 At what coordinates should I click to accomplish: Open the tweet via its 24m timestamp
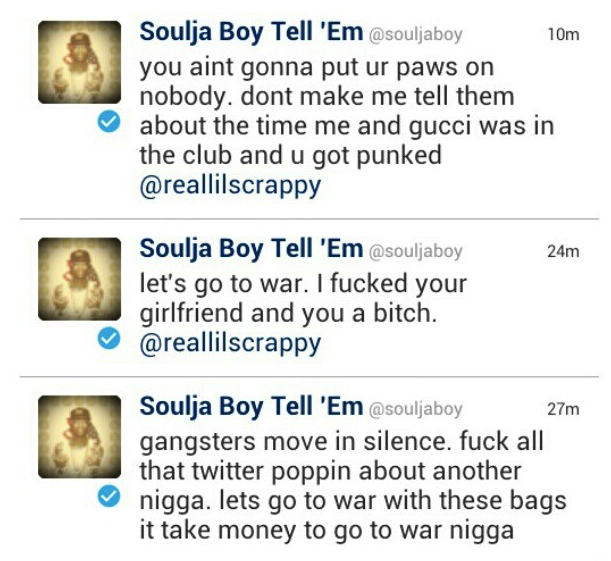[563, 252]
